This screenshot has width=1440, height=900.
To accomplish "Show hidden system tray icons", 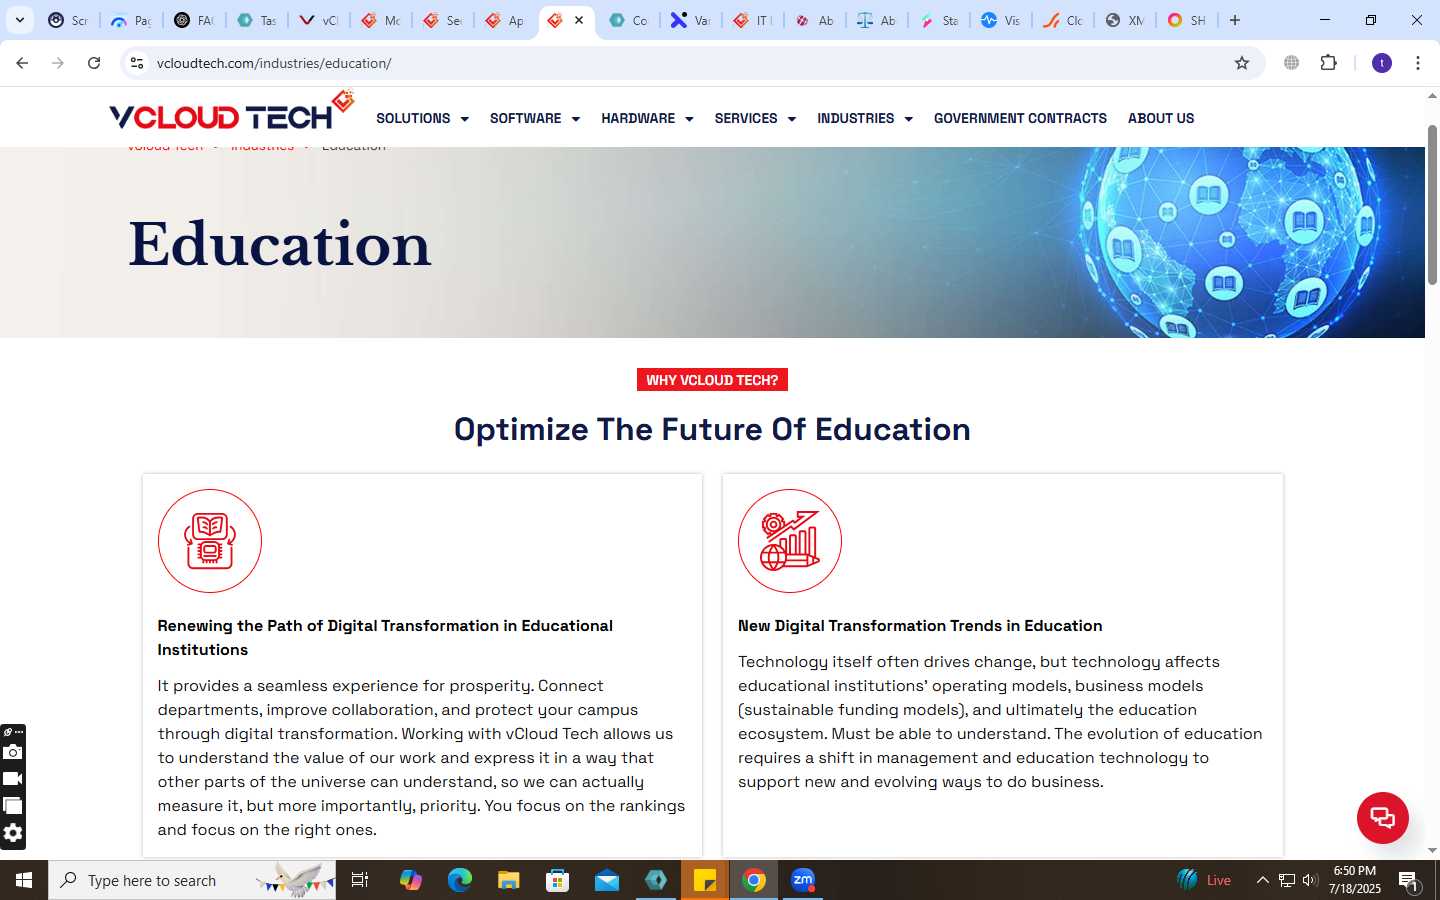I will 1262,880.
